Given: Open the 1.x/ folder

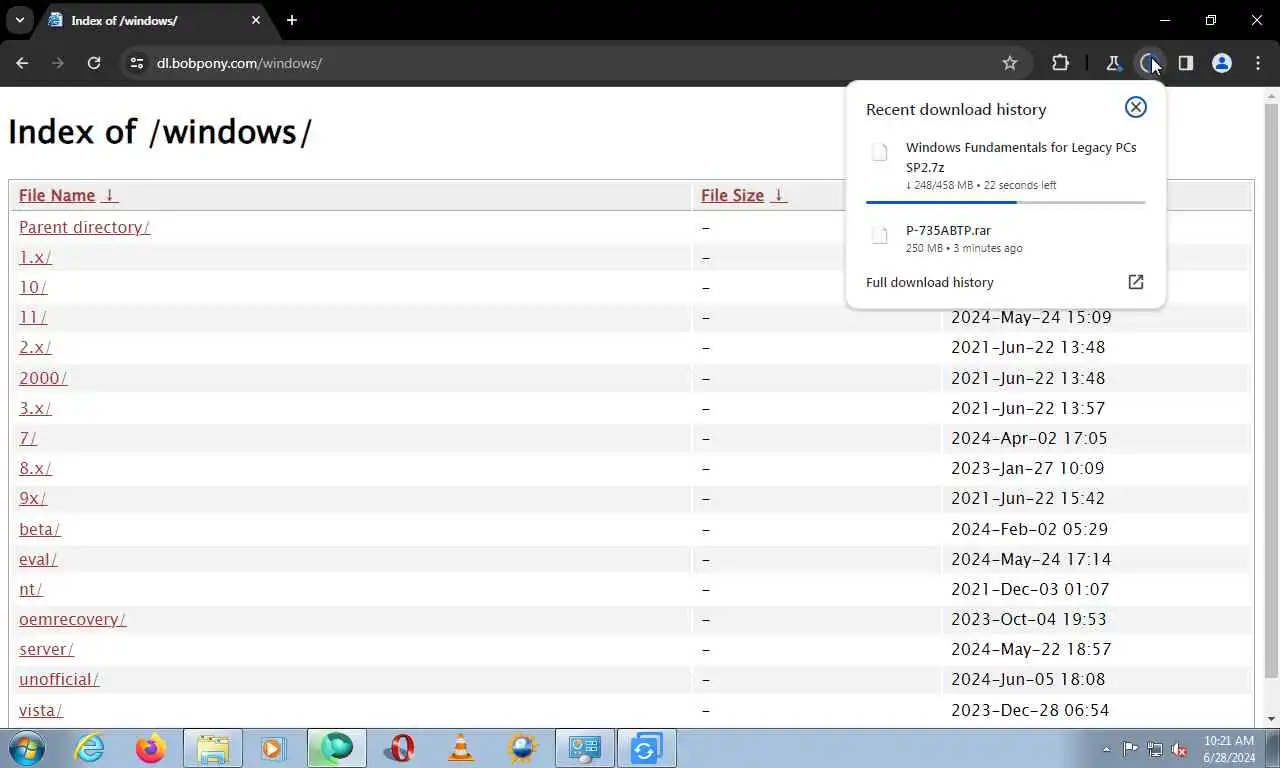Looking at the screenshot, I should (x=35, y=257).
